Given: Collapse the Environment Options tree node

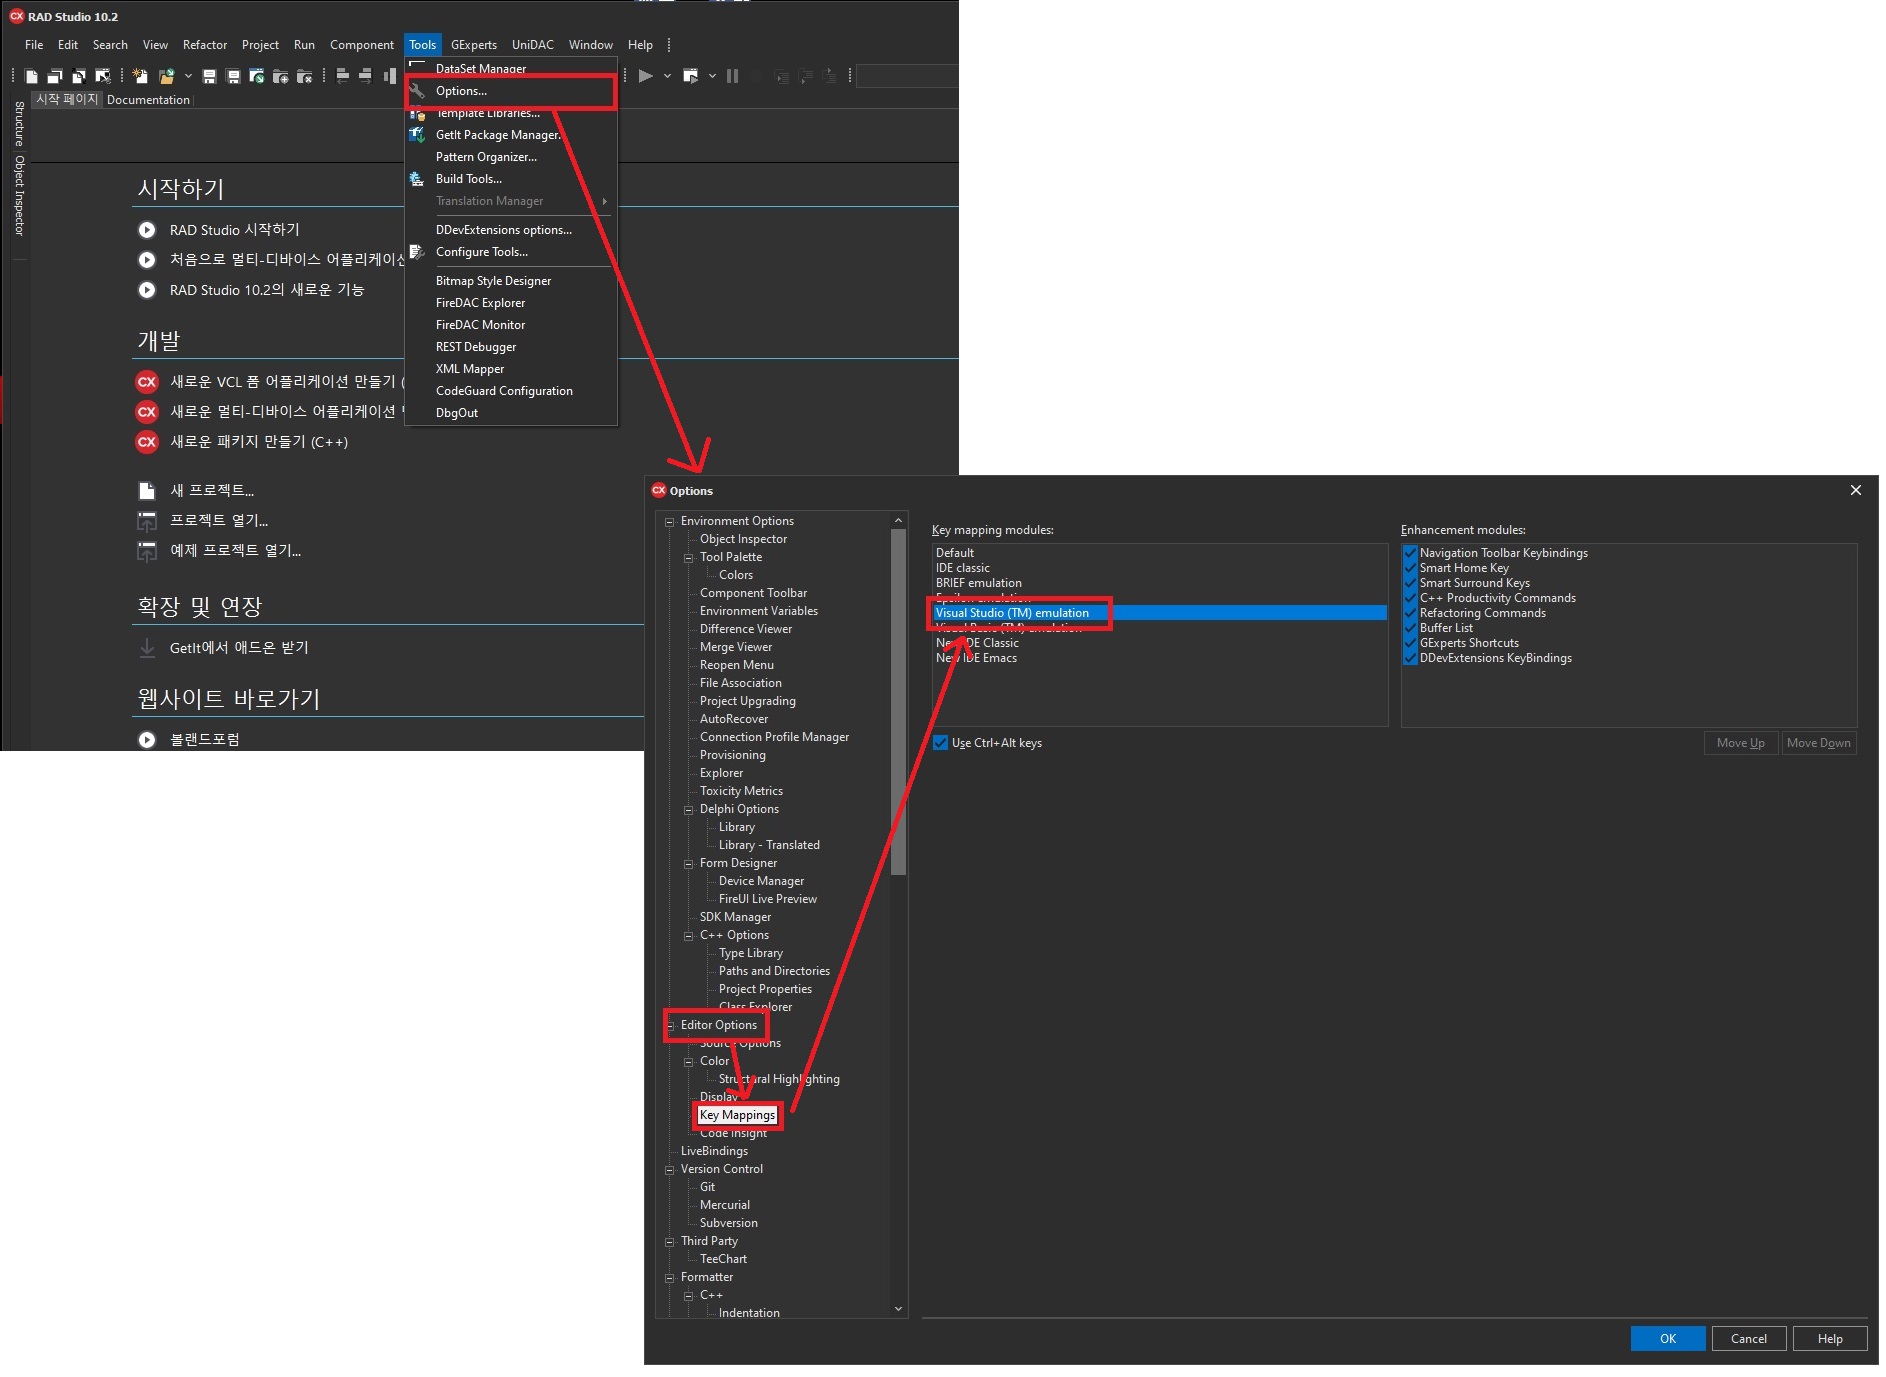Looking at the screenshot, I should point(670,522).
